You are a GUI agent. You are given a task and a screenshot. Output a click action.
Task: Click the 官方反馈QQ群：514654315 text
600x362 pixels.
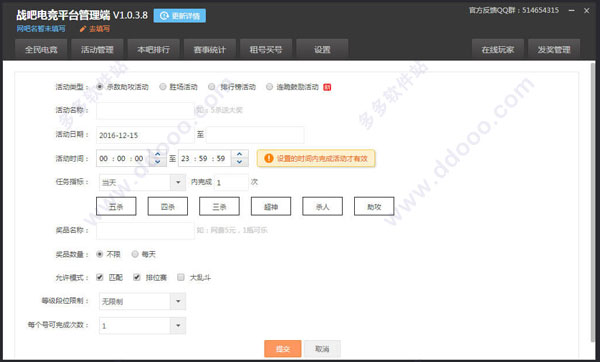click(514, 10)
